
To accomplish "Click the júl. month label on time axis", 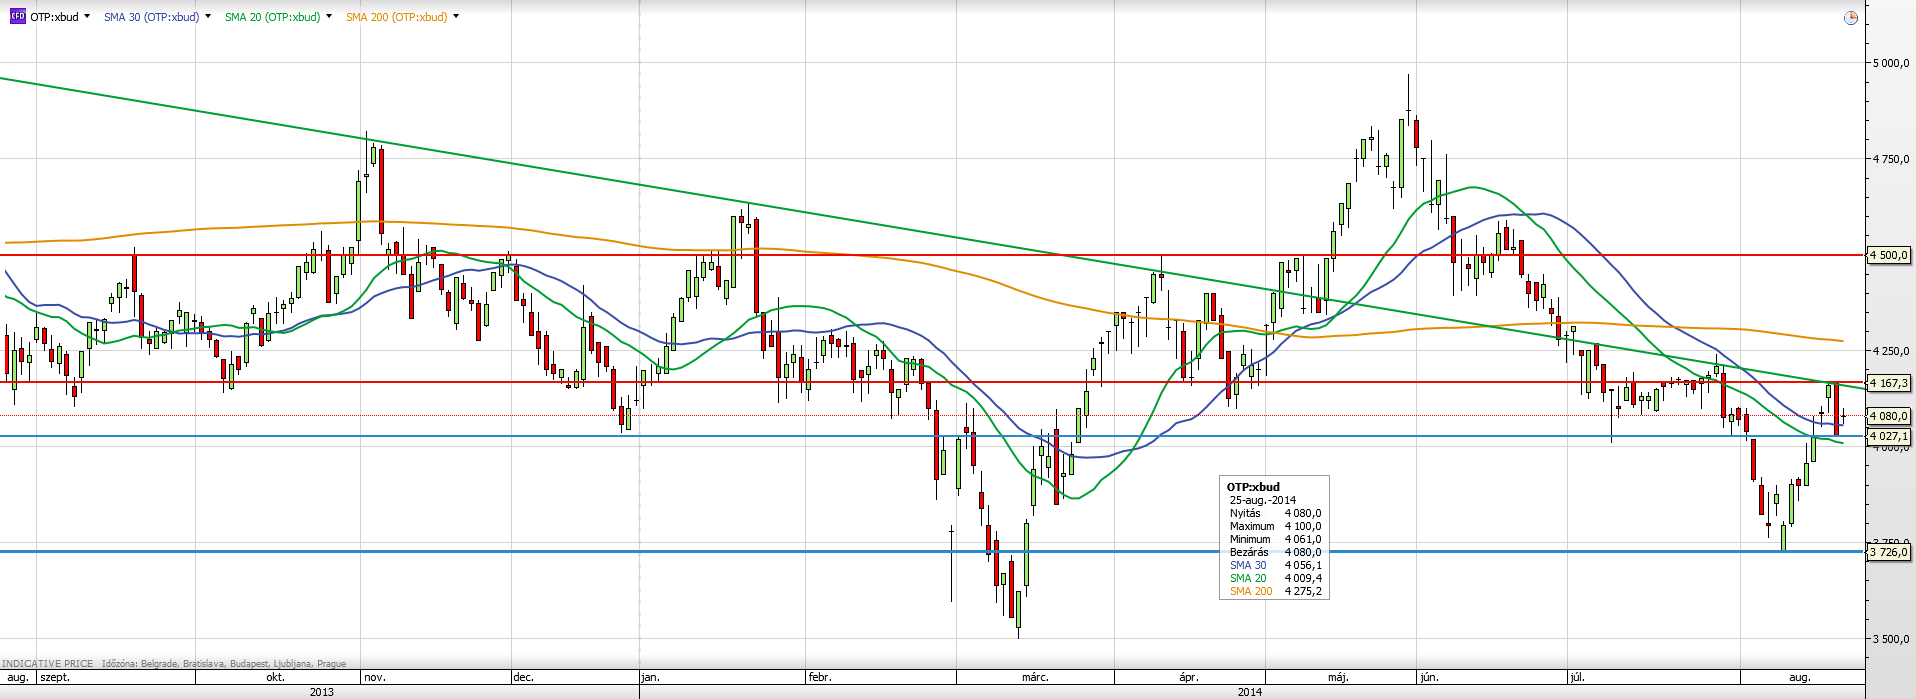I will coord(1577,677).
